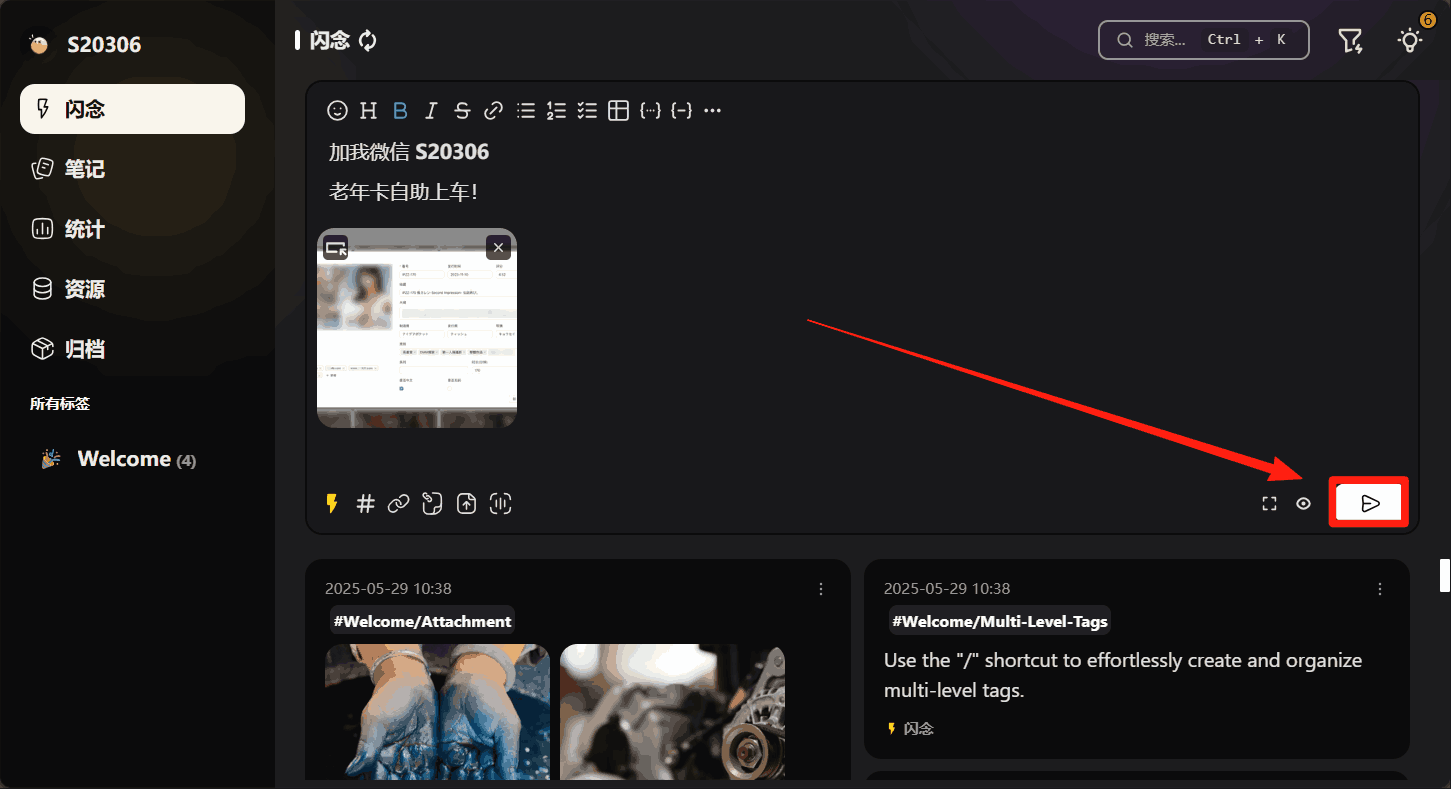Open the emoji picker in editor toolbar
Image resolution: width=1451 pixels, height=789 pixels.
click(338, 111)
